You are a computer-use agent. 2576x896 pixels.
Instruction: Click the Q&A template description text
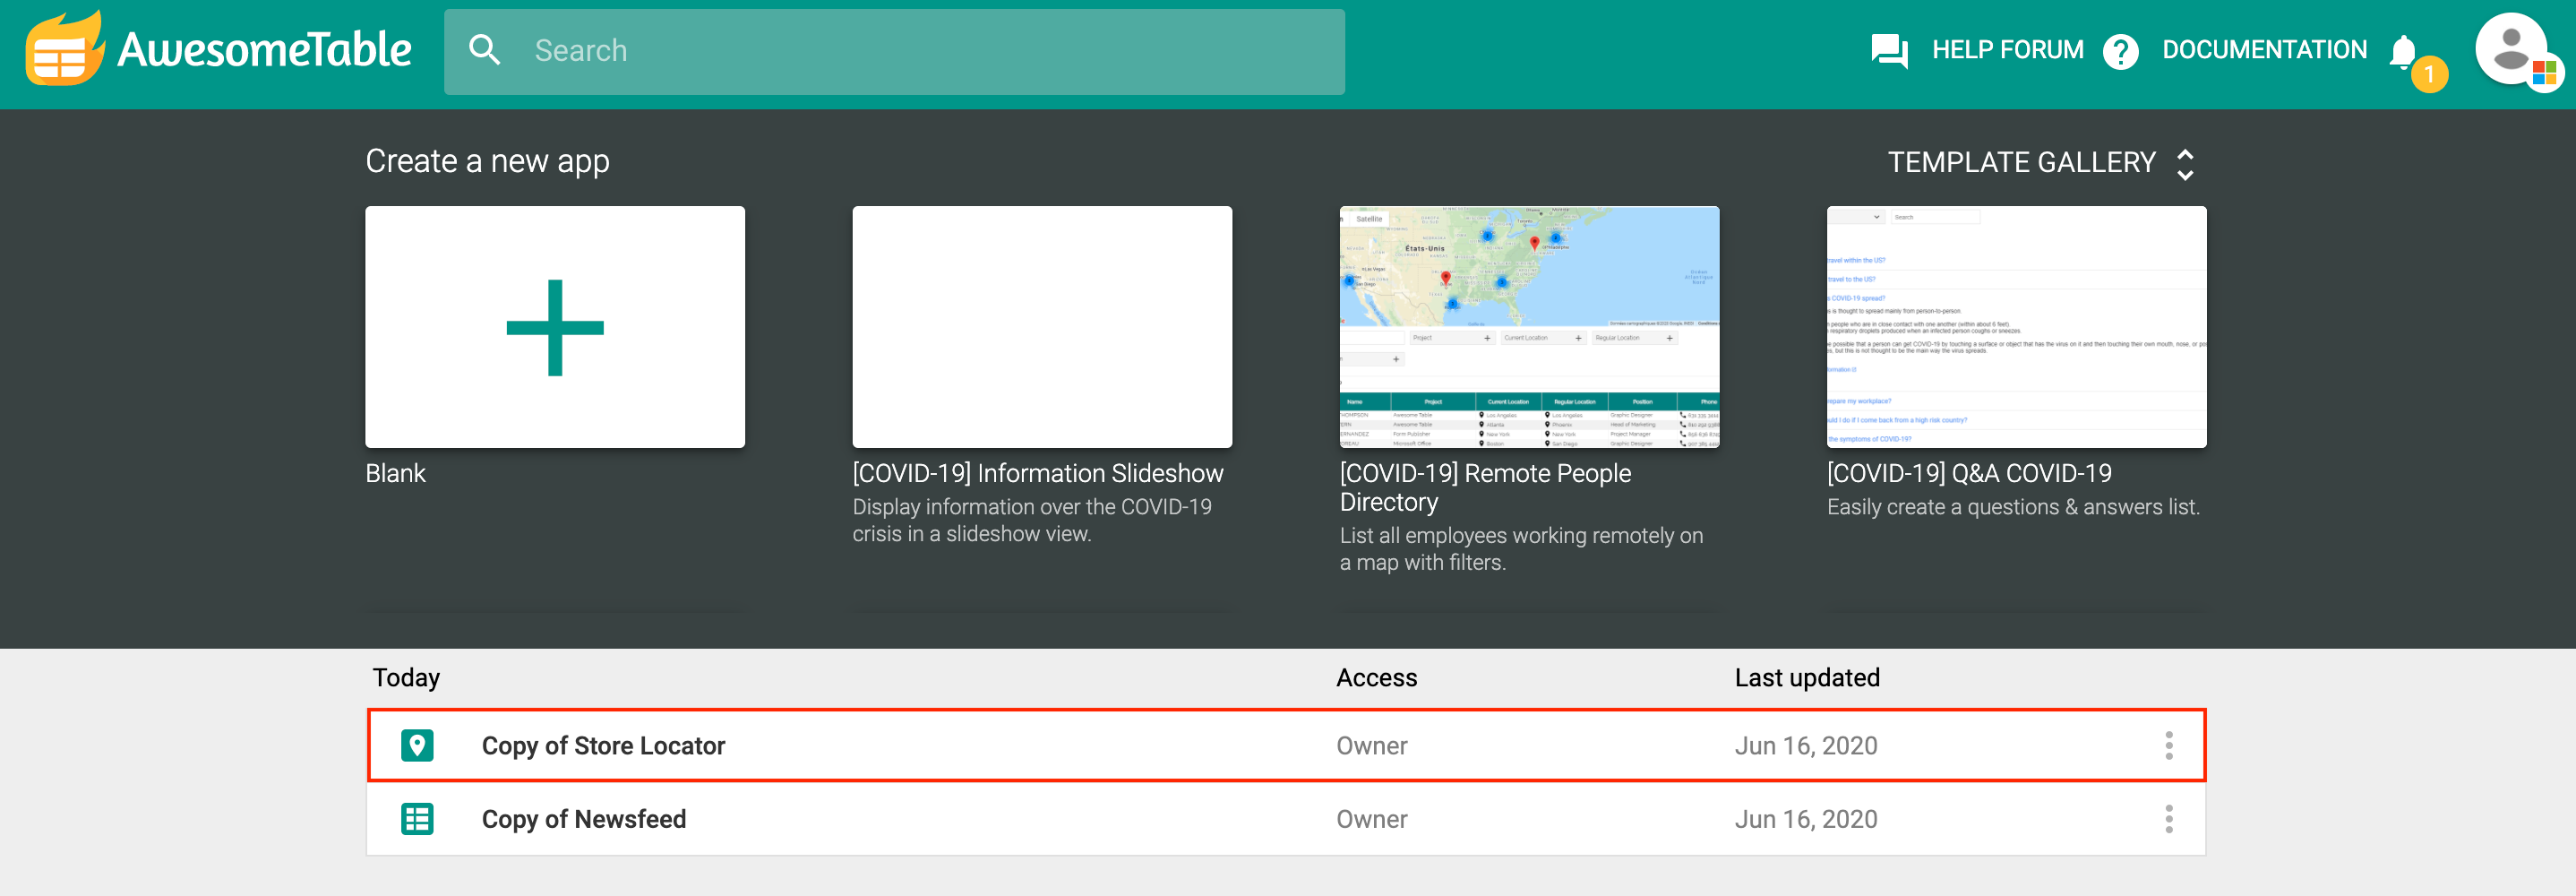point(2013,507)
